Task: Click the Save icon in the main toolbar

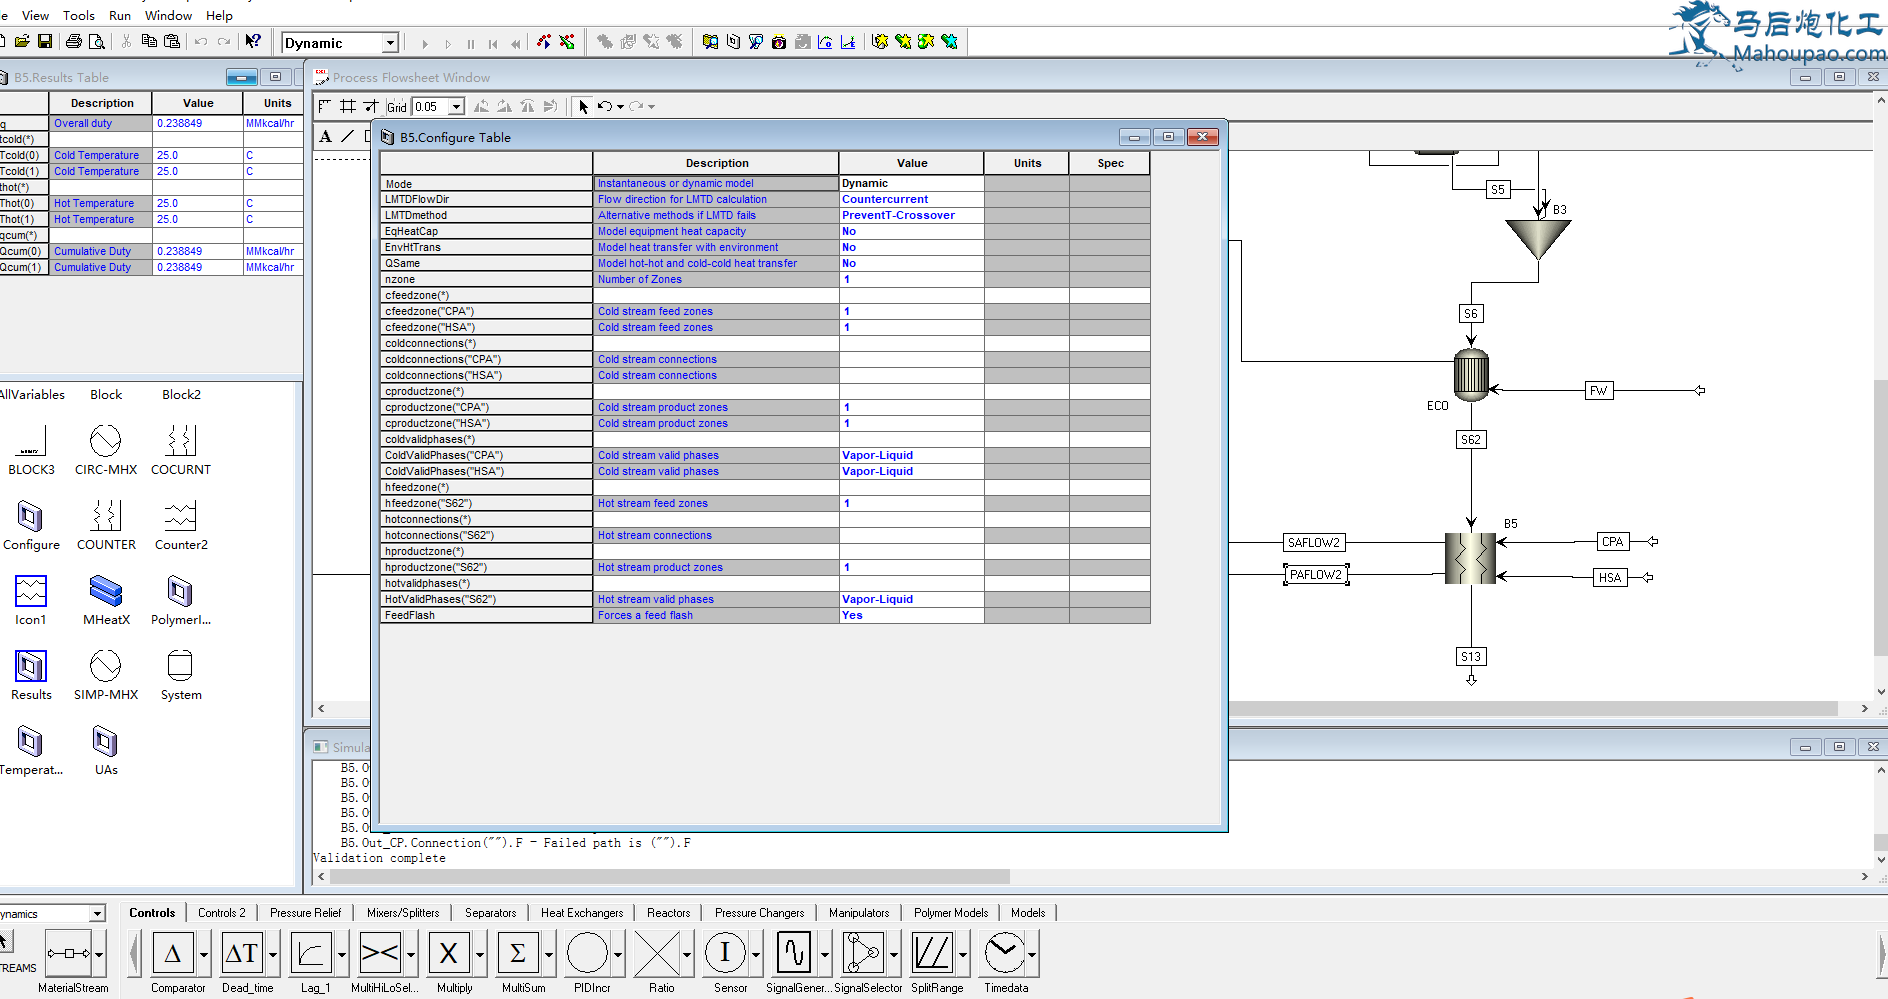Action: (45, 42)
